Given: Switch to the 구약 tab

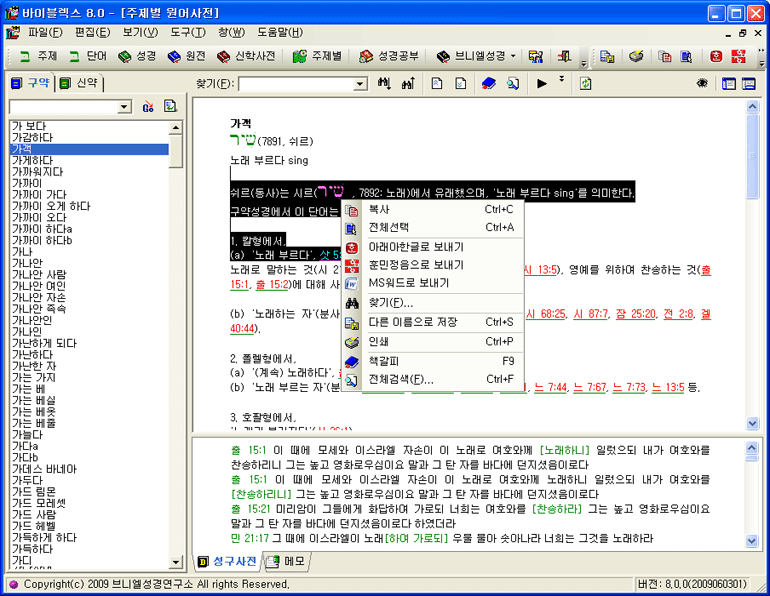Looking at the screenshot, I should tap(31, 83).
